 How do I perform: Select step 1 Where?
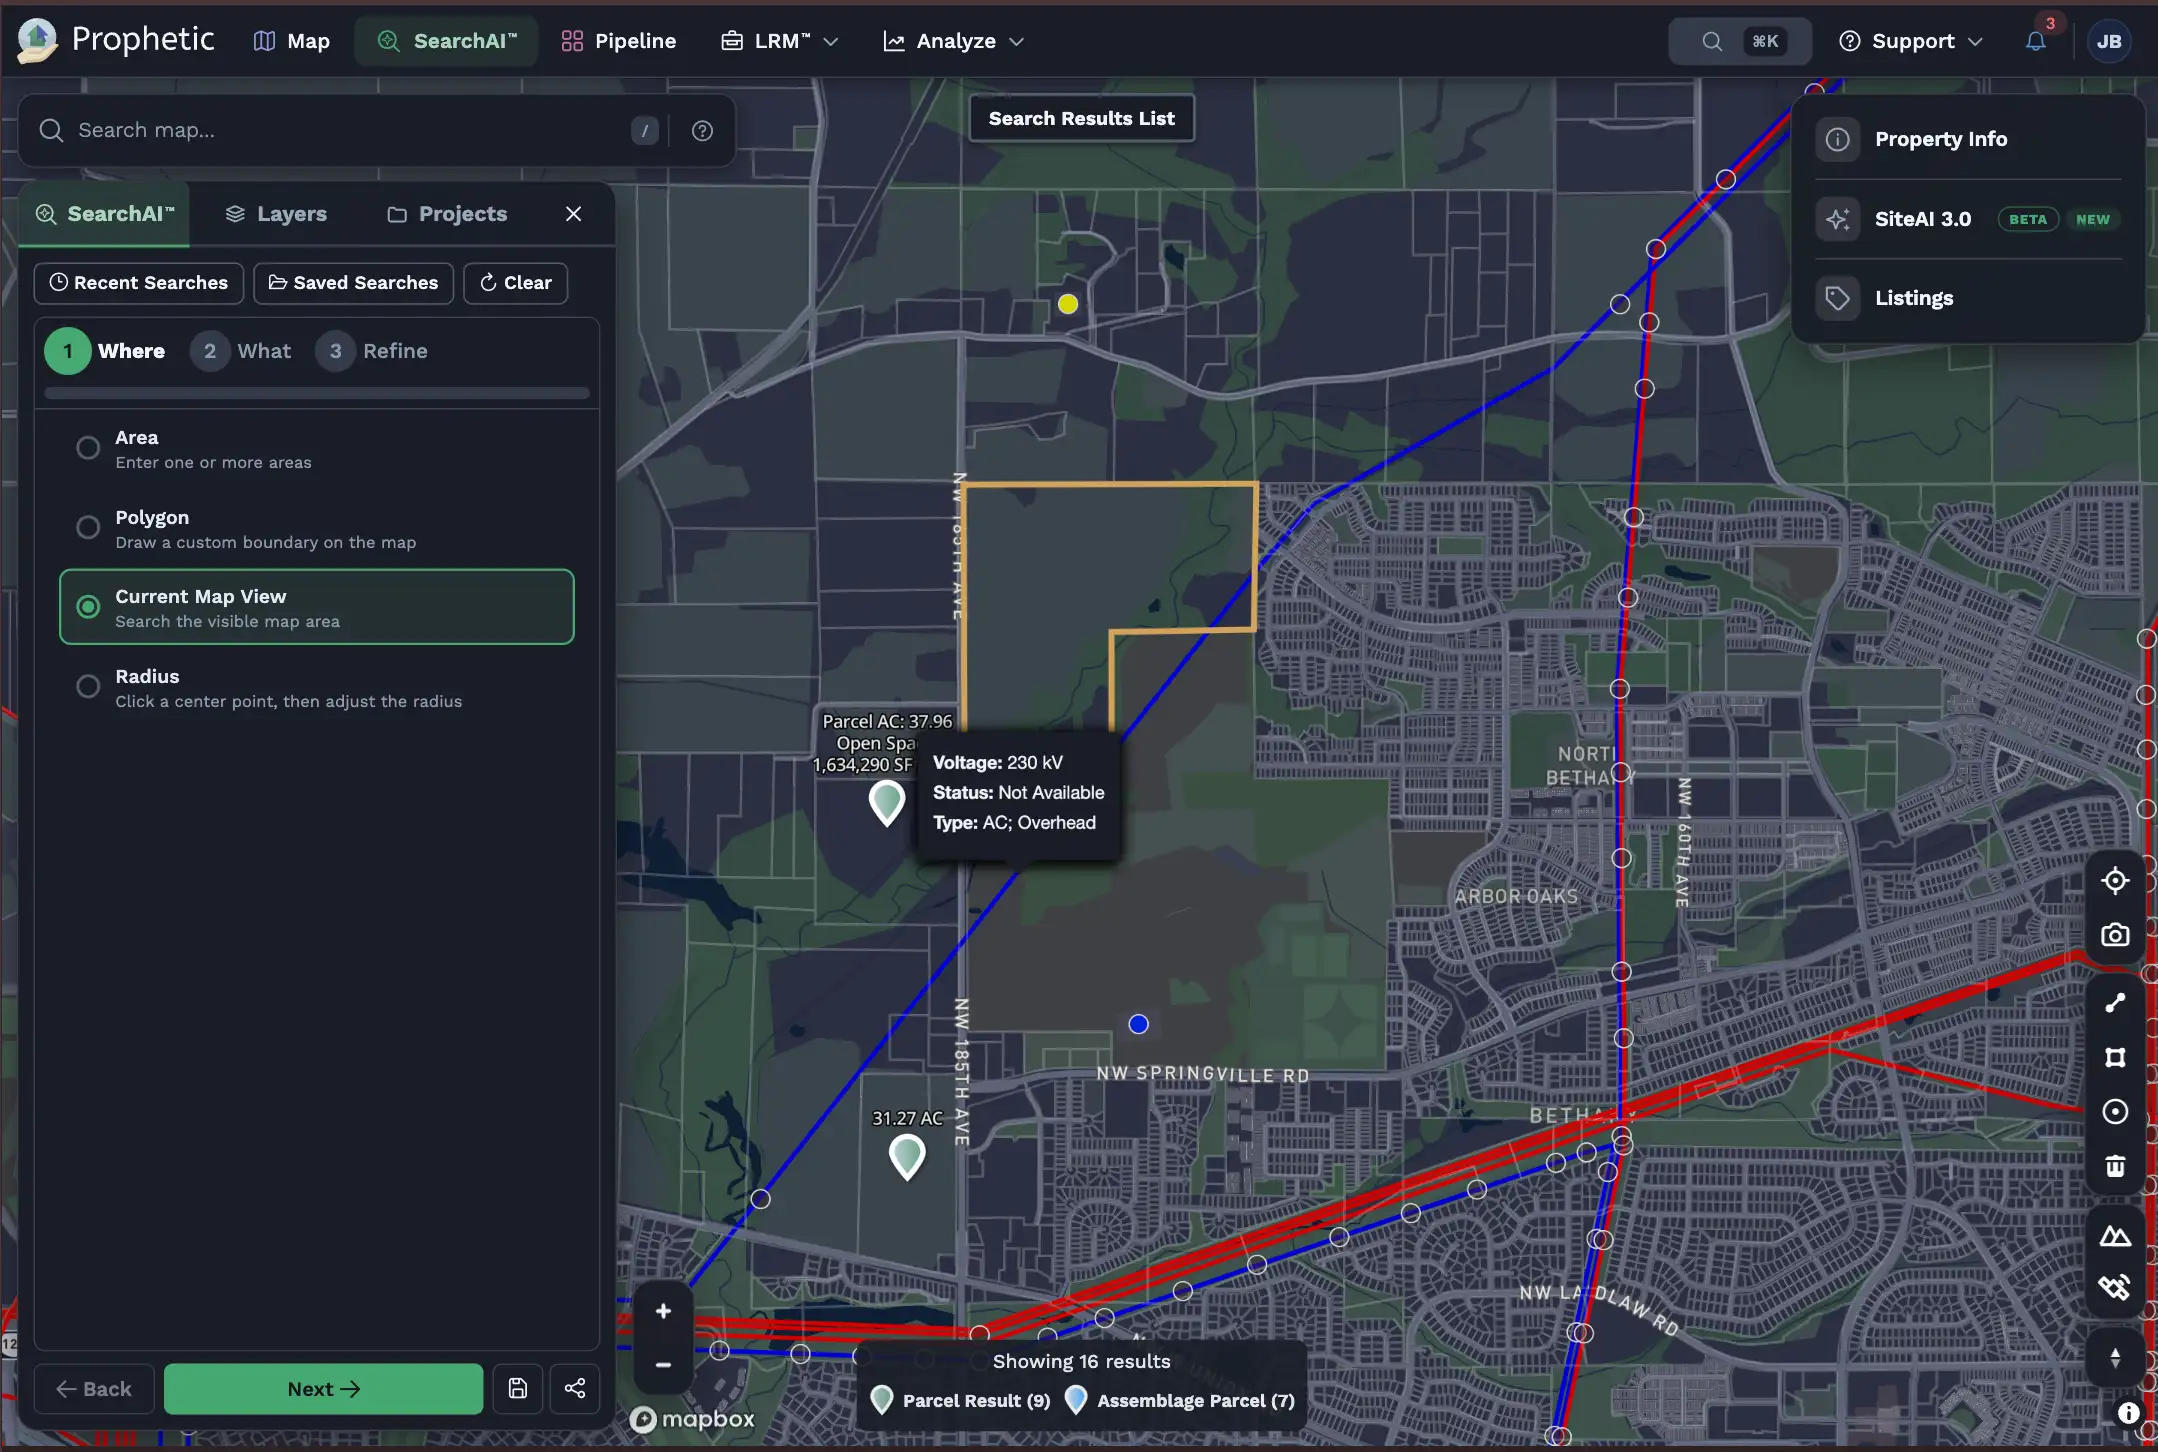pyautogui.click(x=105, y=351)
